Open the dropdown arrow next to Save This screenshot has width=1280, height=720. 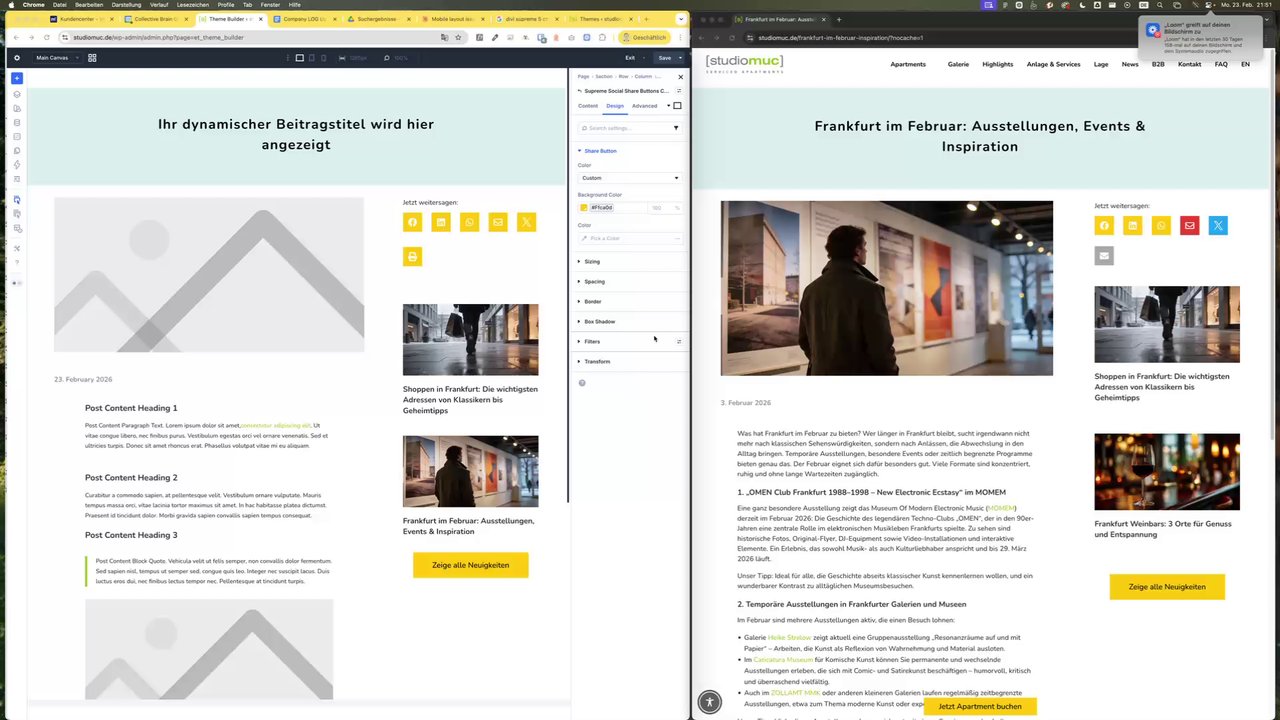pos(680,58)
